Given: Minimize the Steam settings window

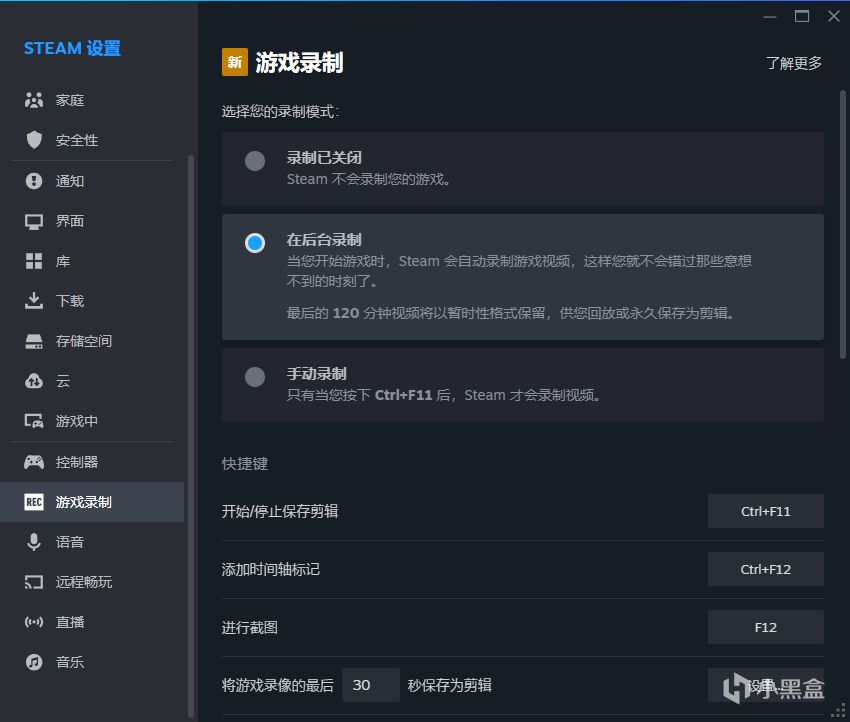Looking at the screenshot, I should pos(770,16).
